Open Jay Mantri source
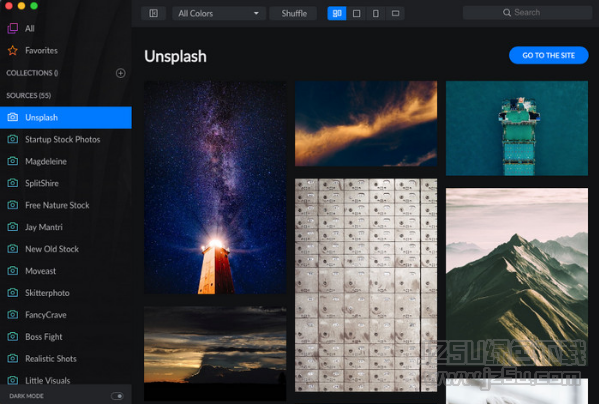 tap(66, 227)
